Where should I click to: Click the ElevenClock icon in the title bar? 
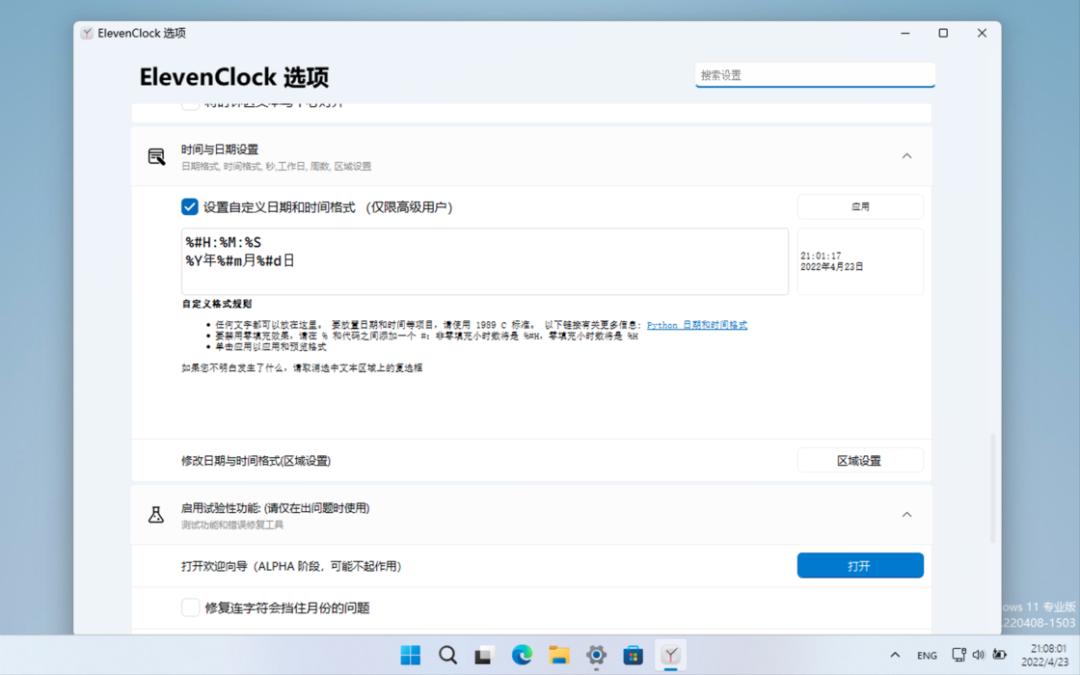coord(87,33)
